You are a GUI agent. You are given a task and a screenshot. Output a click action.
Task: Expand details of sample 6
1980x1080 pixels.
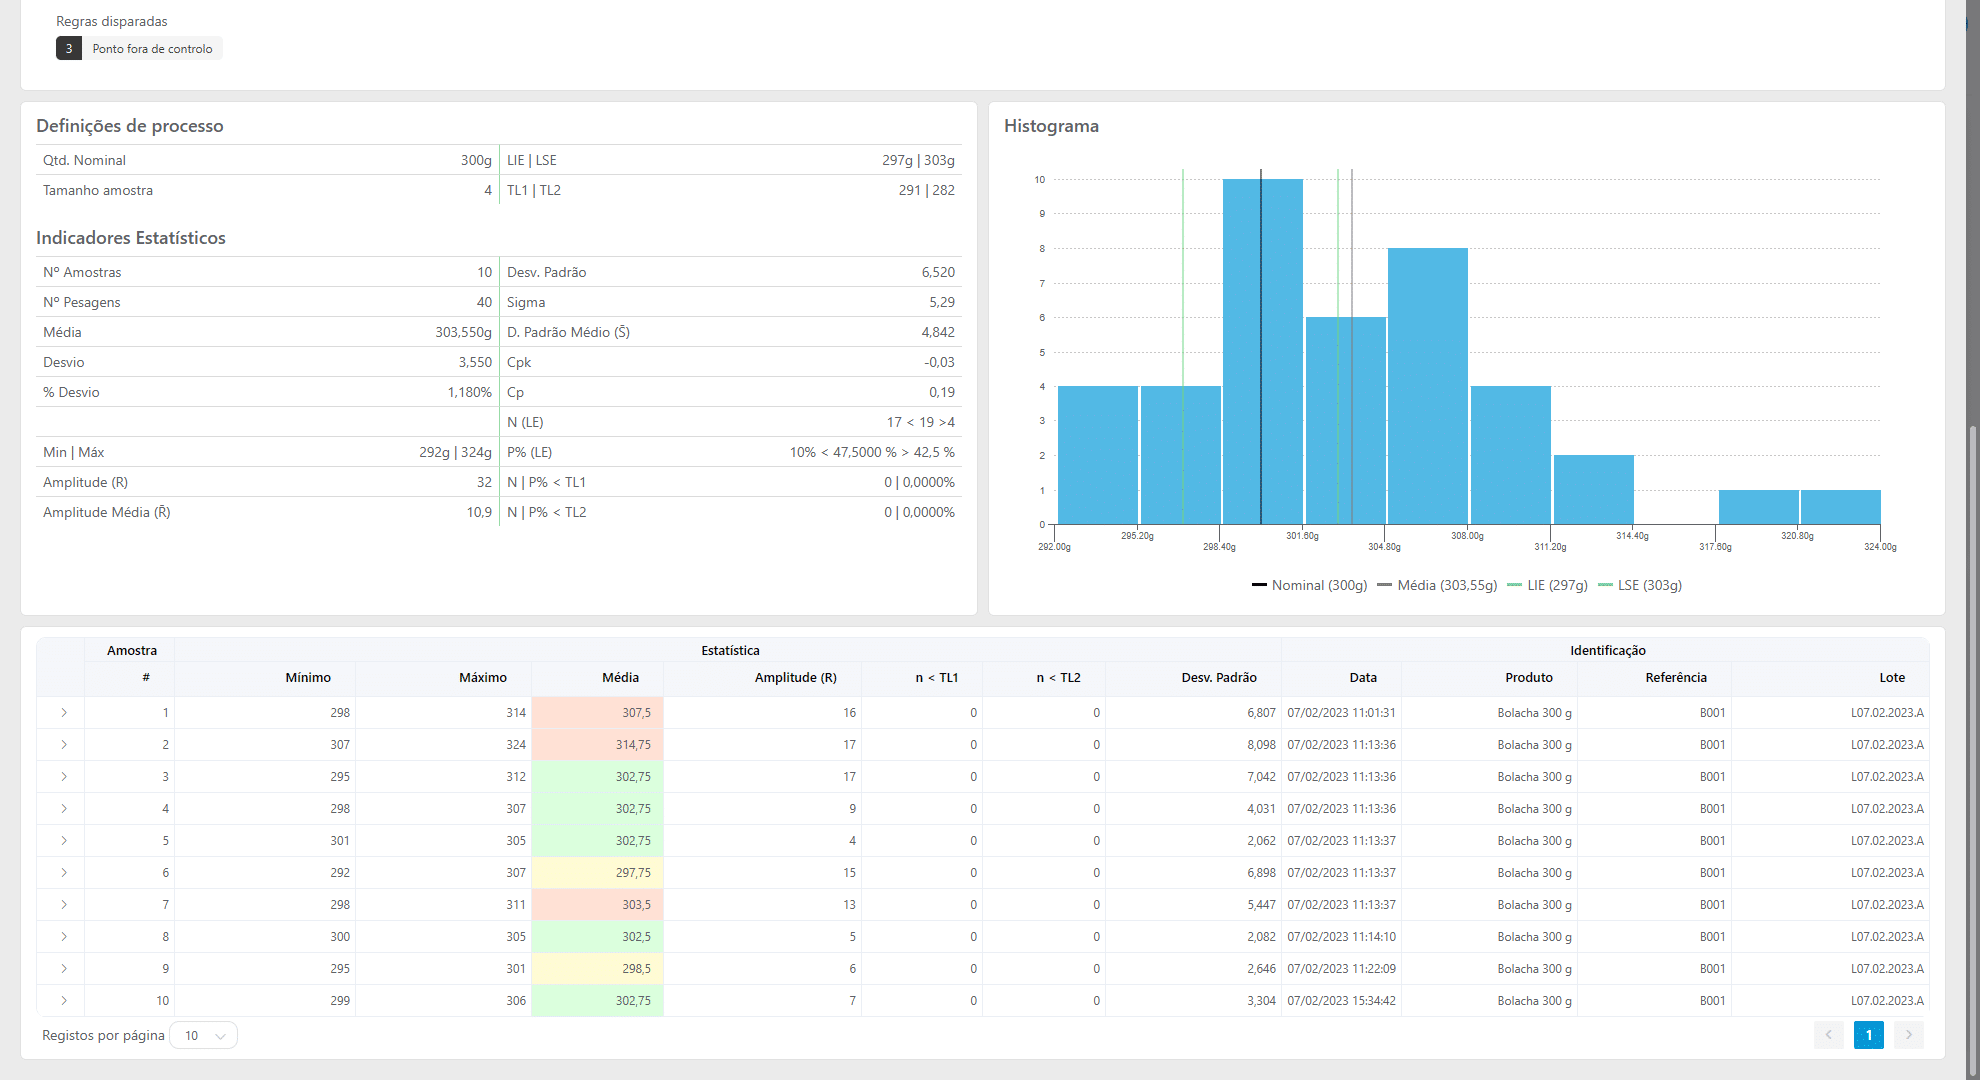(63, 873)
